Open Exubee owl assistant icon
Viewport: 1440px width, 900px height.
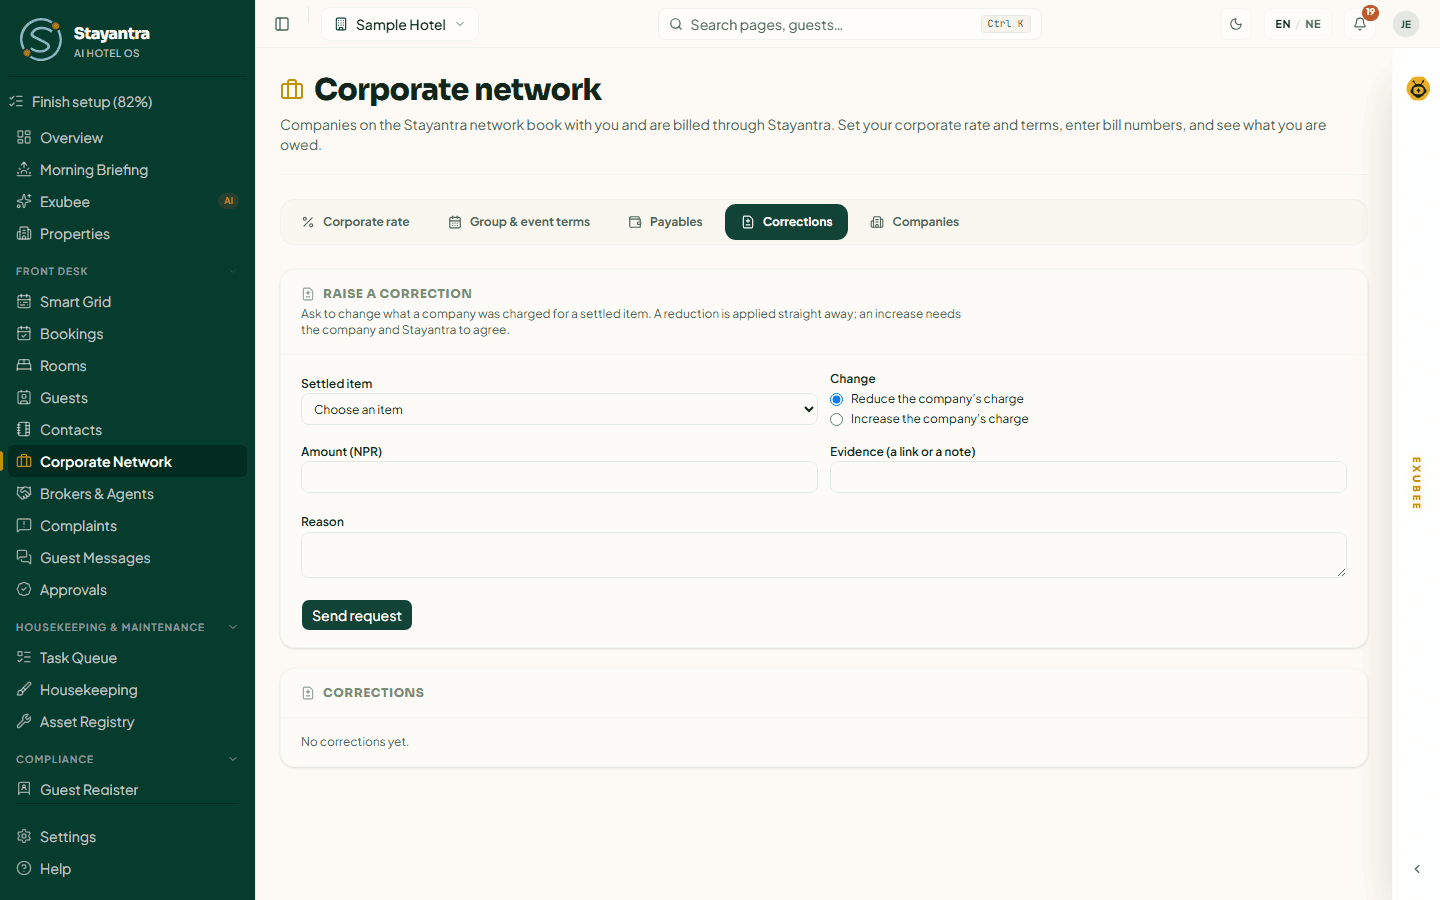pos(1418,89)
